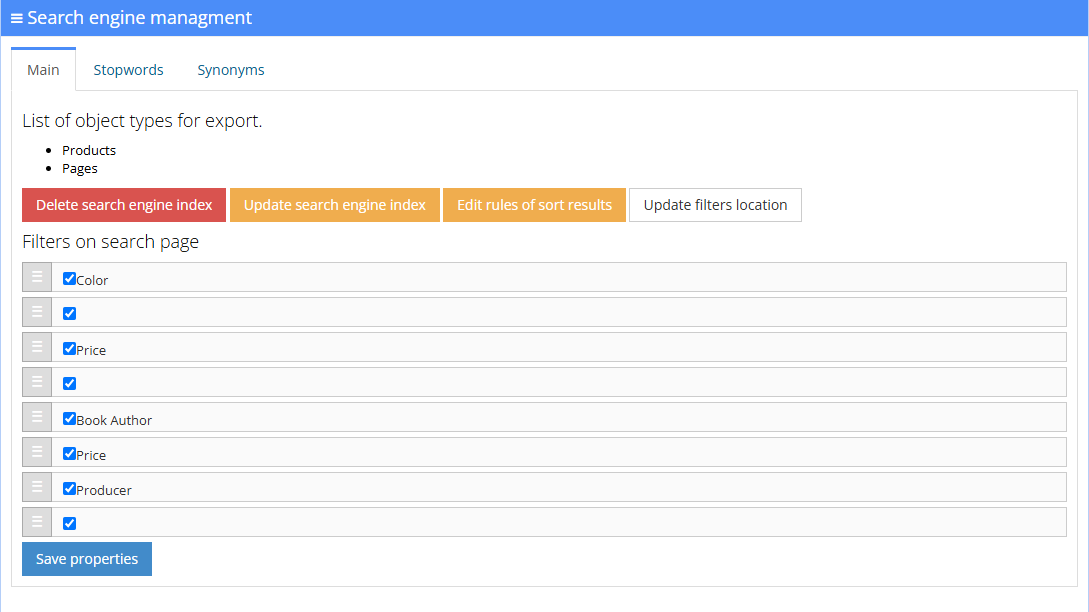Click drag handle of unlabeled row above Book Author
Screen dimensions: 1089x612
(x=37, y=382)
